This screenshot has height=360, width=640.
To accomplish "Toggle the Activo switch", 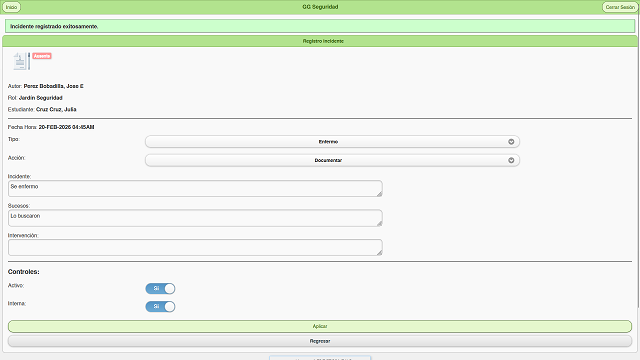I will pyautogui.click(x=160, y=289).
